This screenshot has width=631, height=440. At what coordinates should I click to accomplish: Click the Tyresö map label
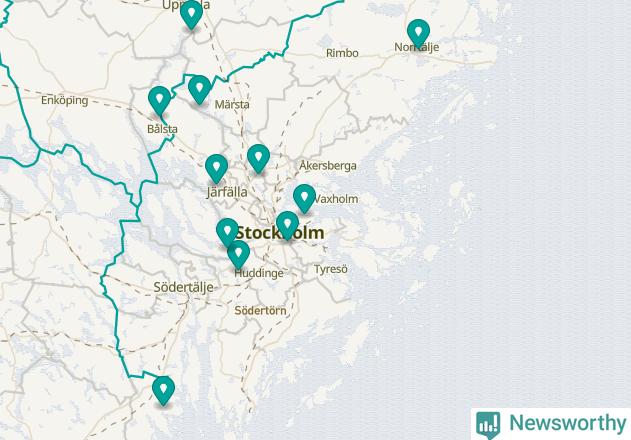coord(331,269)
